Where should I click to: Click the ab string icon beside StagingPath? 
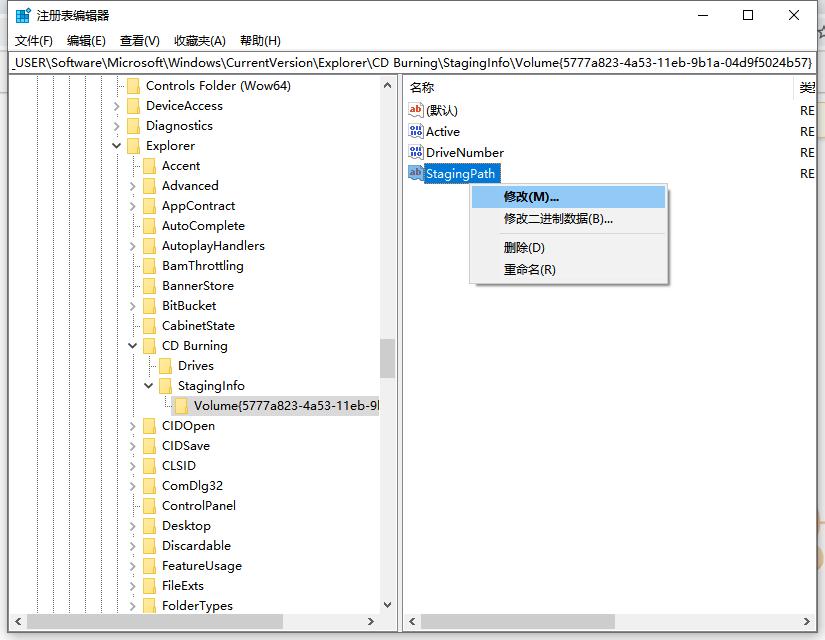pos(415,173)
